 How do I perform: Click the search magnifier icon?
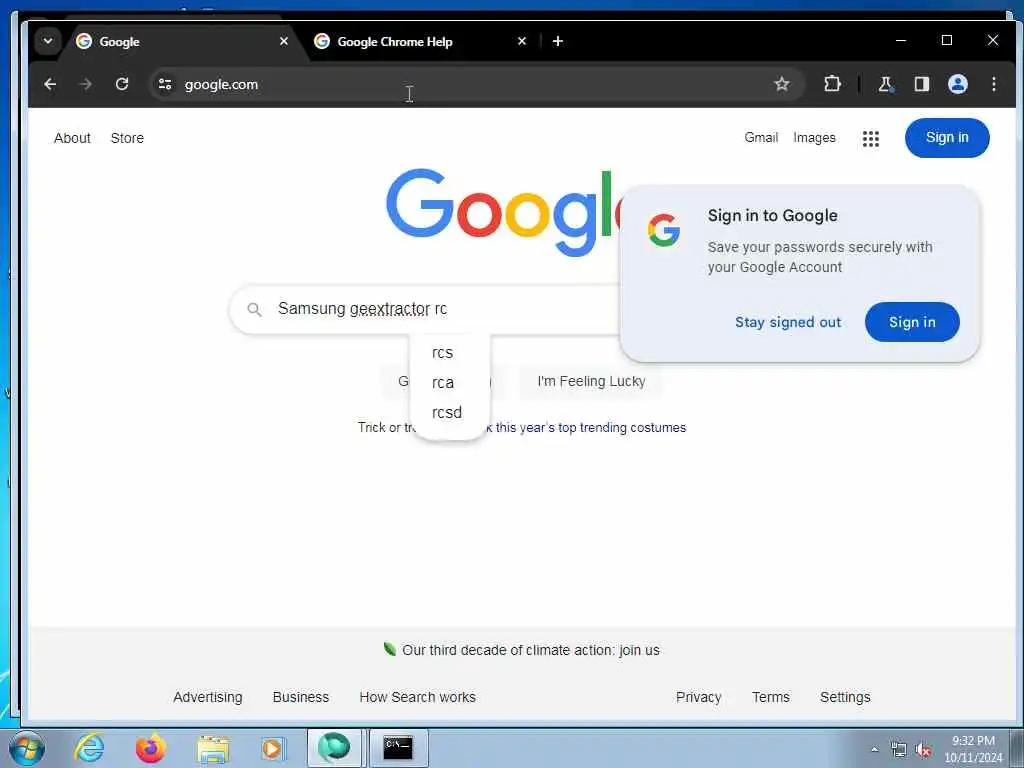pos(255,310)
